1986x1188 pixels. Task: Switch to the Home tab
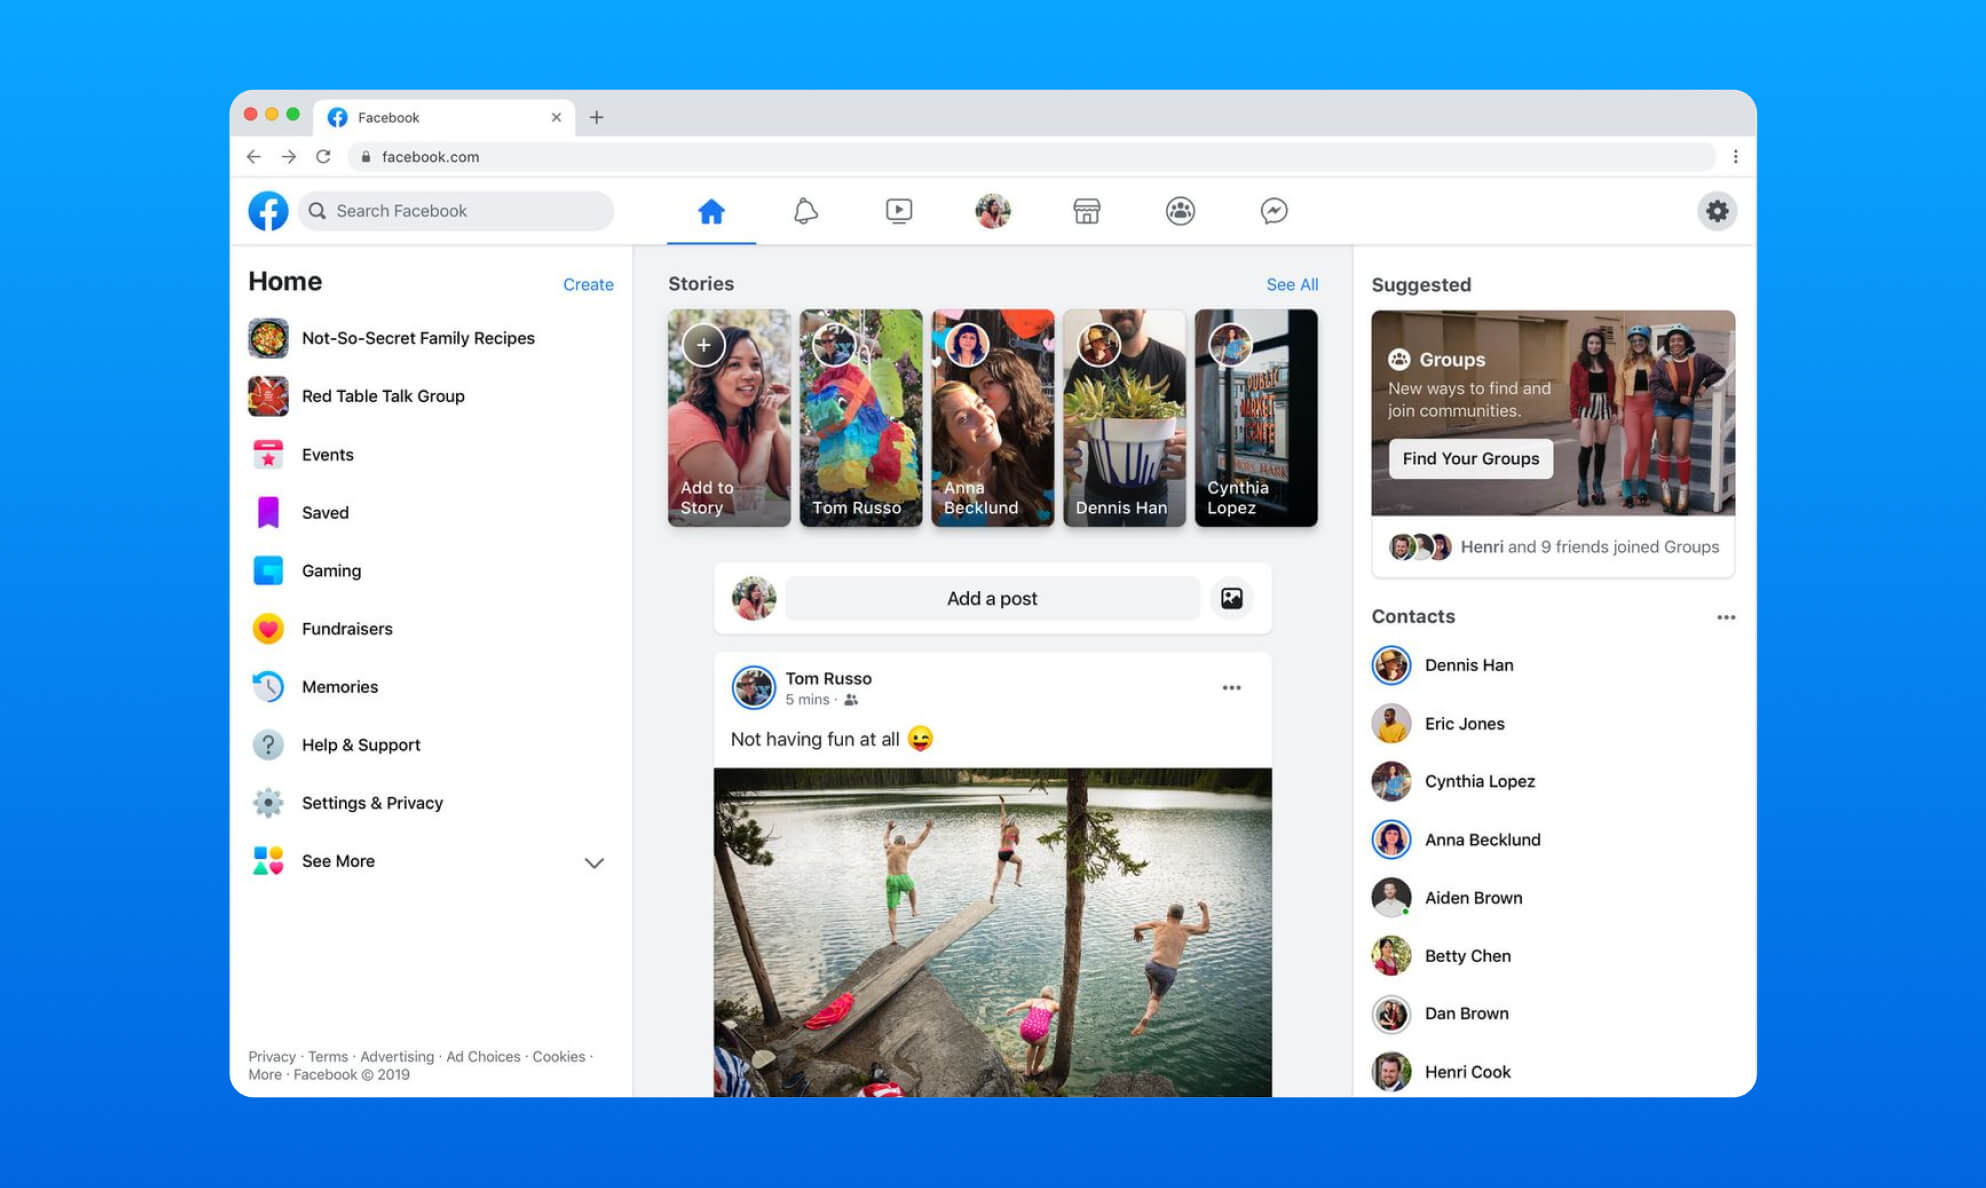click(x=711, y=211)
